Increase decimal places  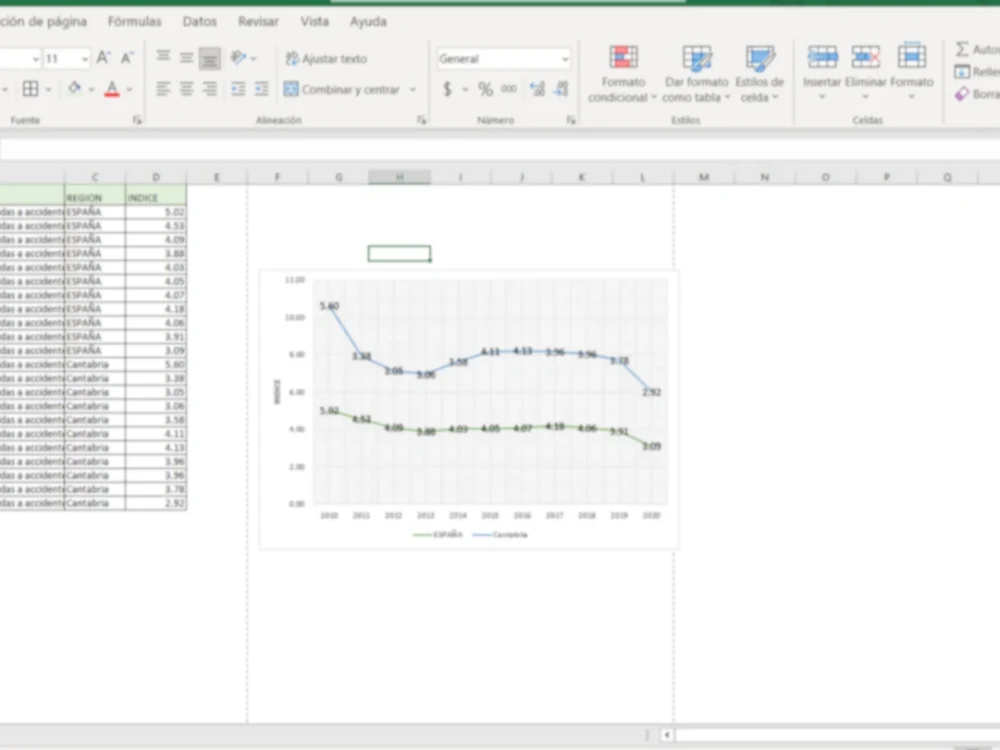tap(538, 89)
